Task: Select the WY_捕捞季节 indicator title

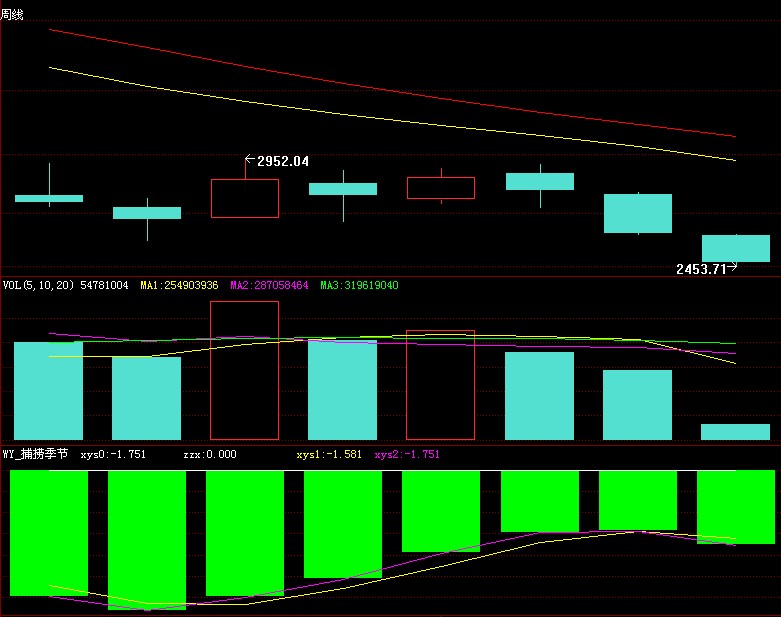Action: [x=35, y=454]
